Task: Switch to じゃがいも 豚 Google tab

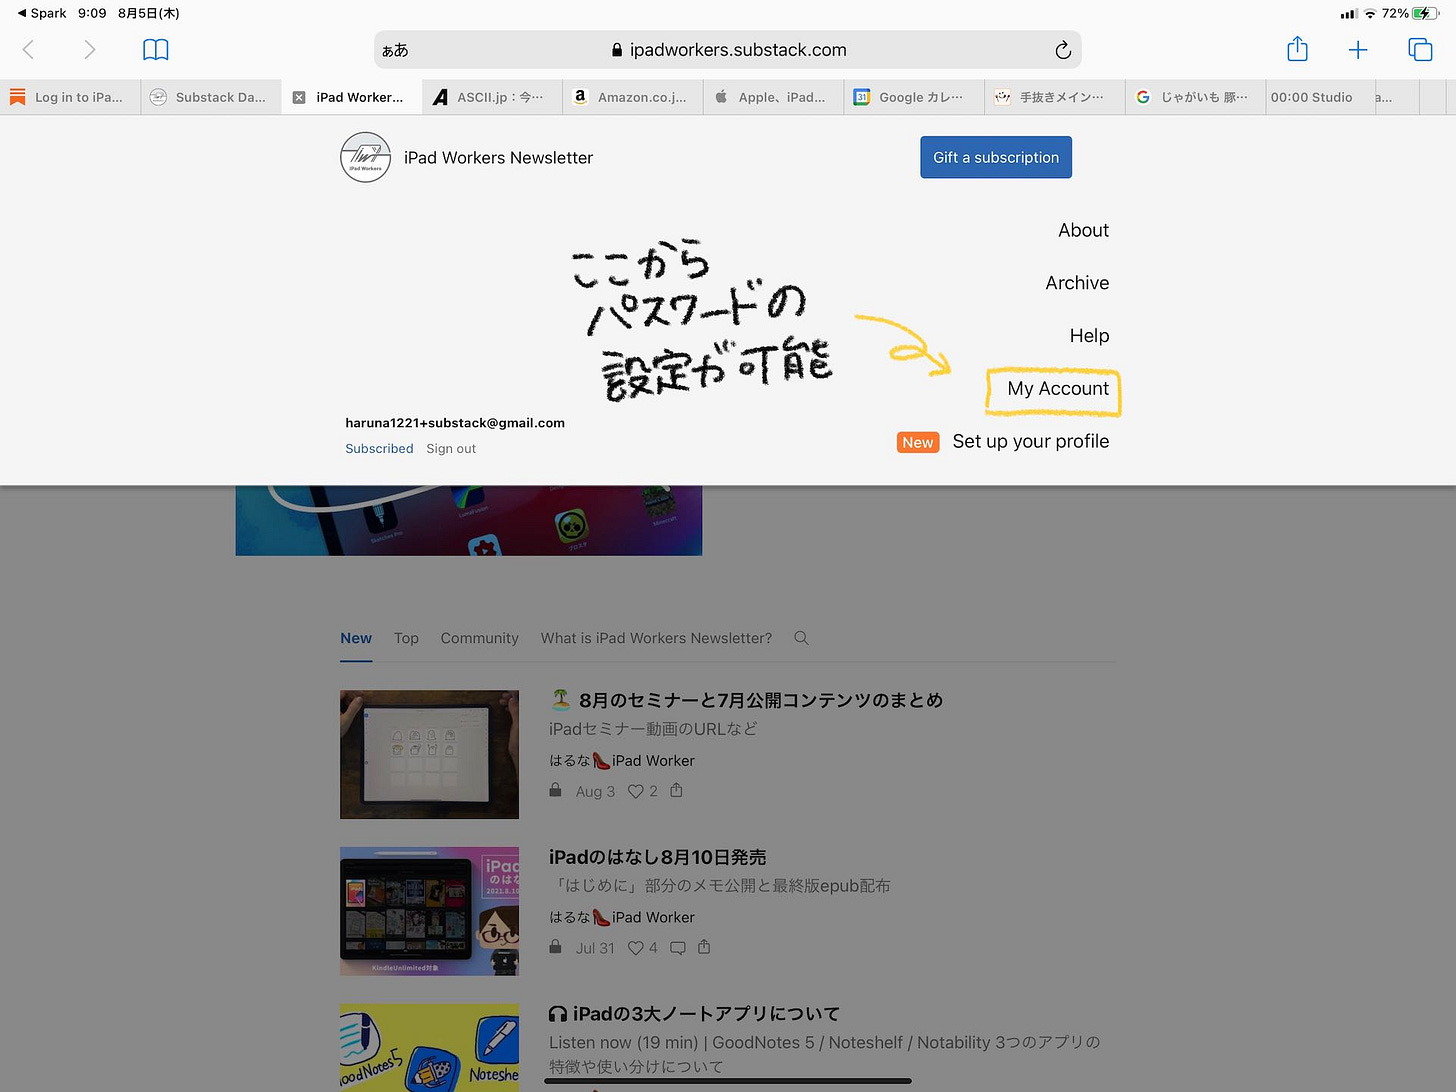Action: 1196,97
